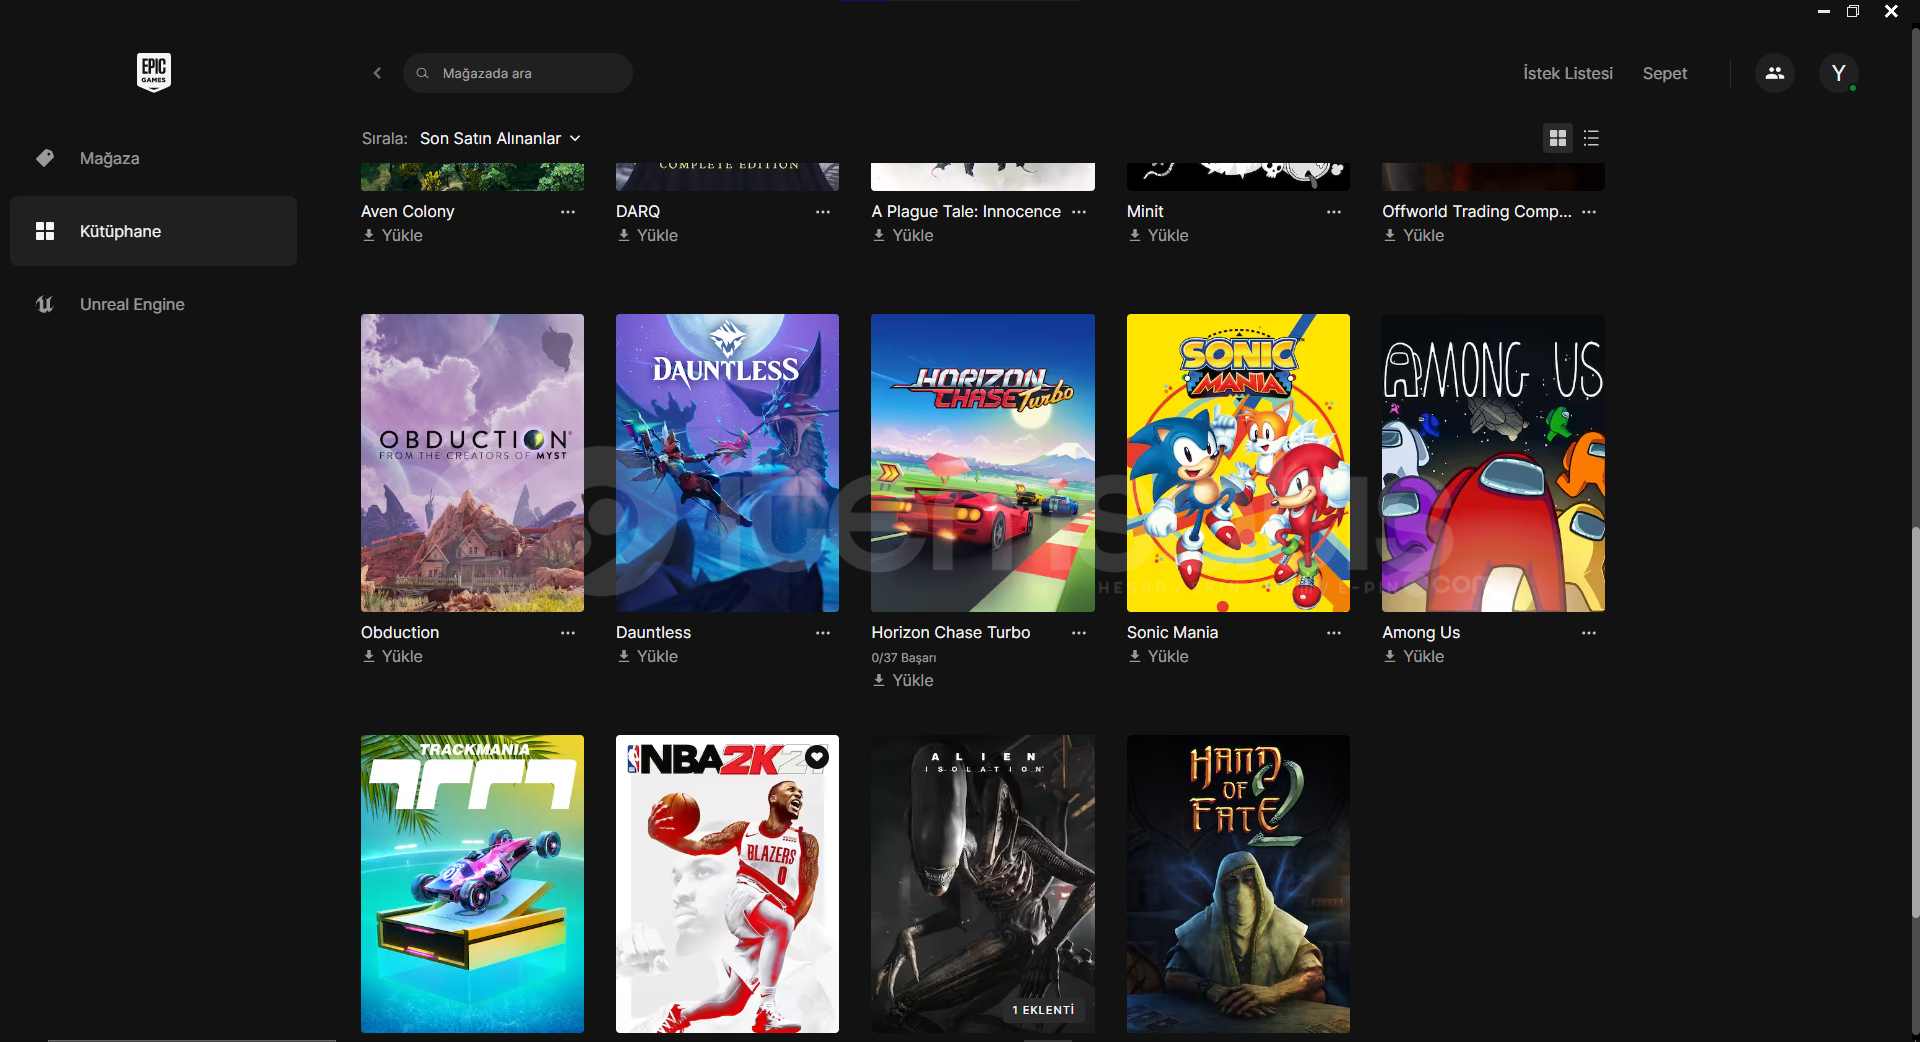Open three-dot menu for Sonic Mania

1334,633
